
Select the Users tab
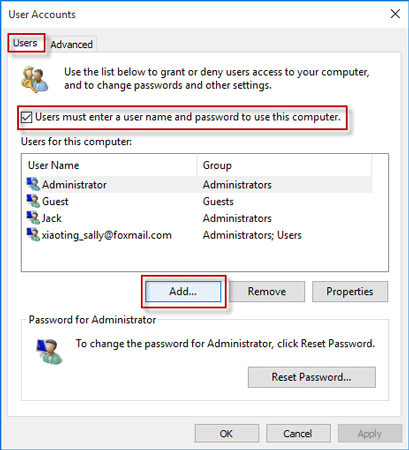(25, 43)
